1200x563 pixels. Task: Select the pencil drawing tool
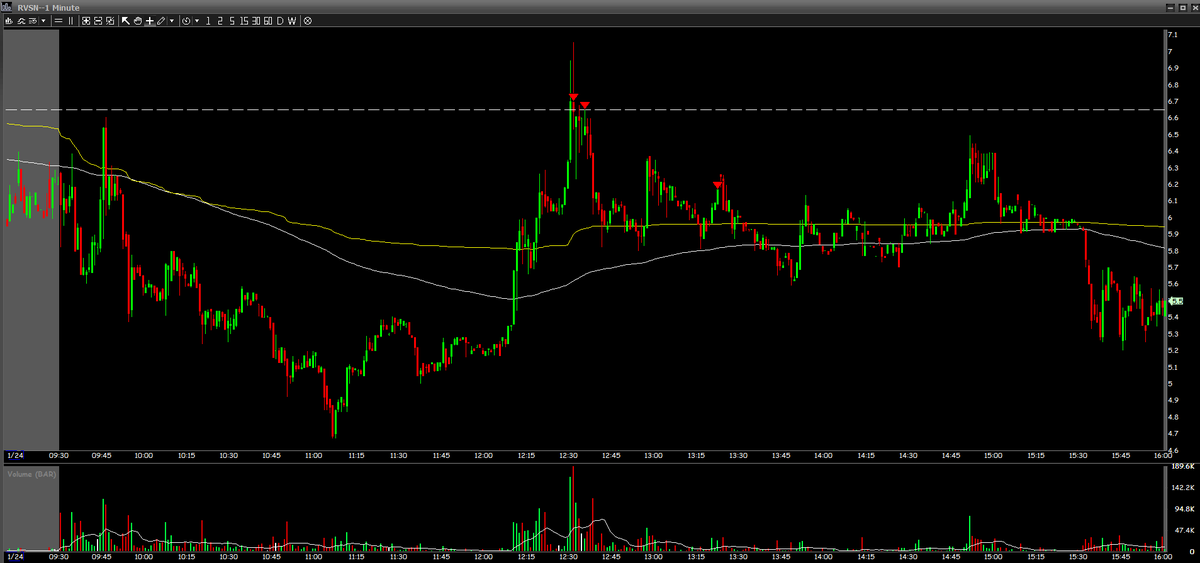point(161,20)
